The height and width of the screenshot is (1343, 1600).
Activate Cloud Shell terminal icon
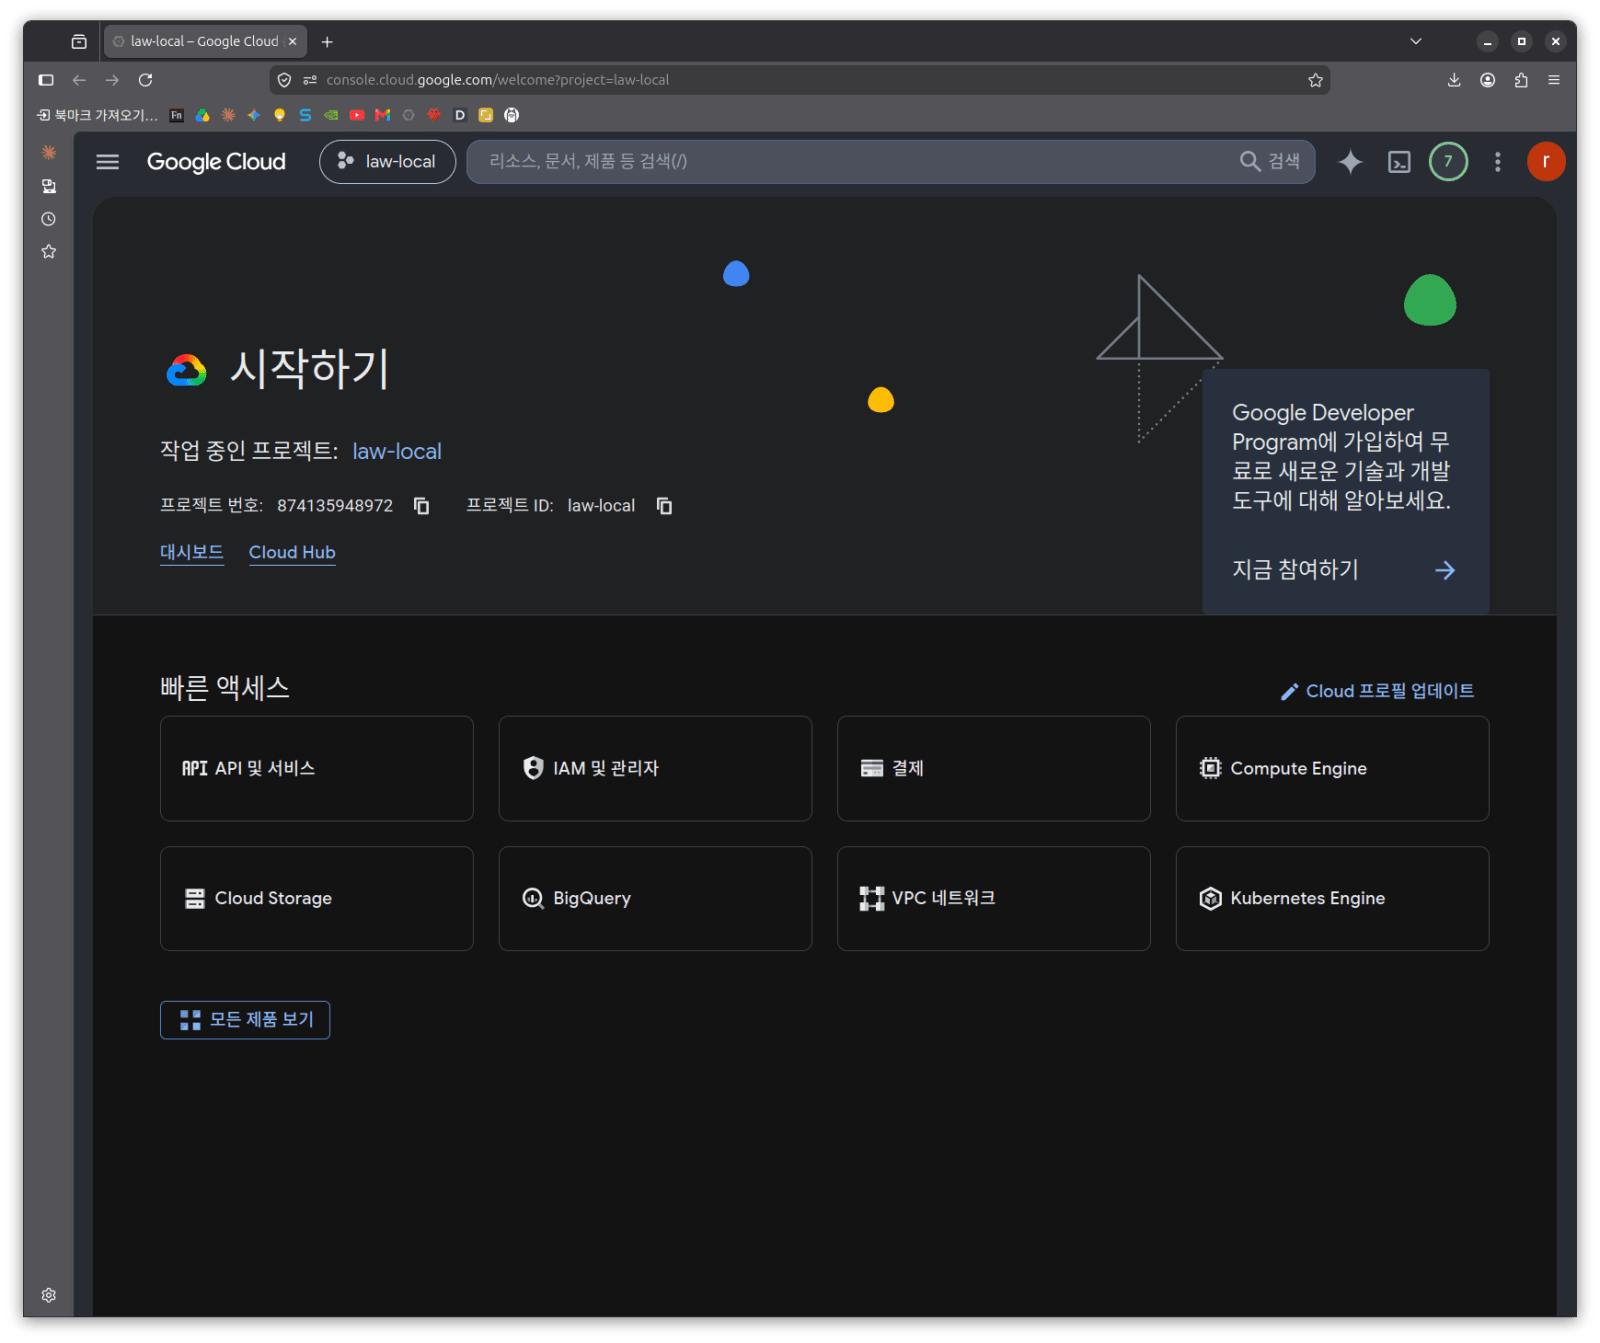pos(1399,162)
